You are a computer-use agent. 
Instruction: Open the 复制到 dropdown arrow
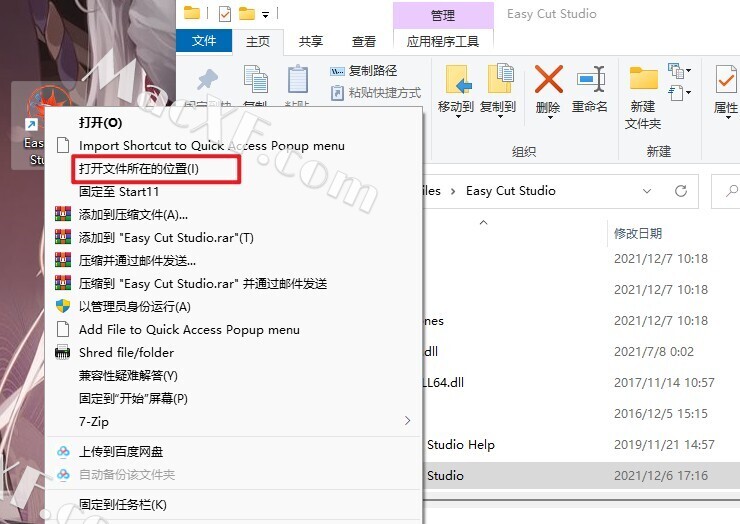tap(500, 117)
